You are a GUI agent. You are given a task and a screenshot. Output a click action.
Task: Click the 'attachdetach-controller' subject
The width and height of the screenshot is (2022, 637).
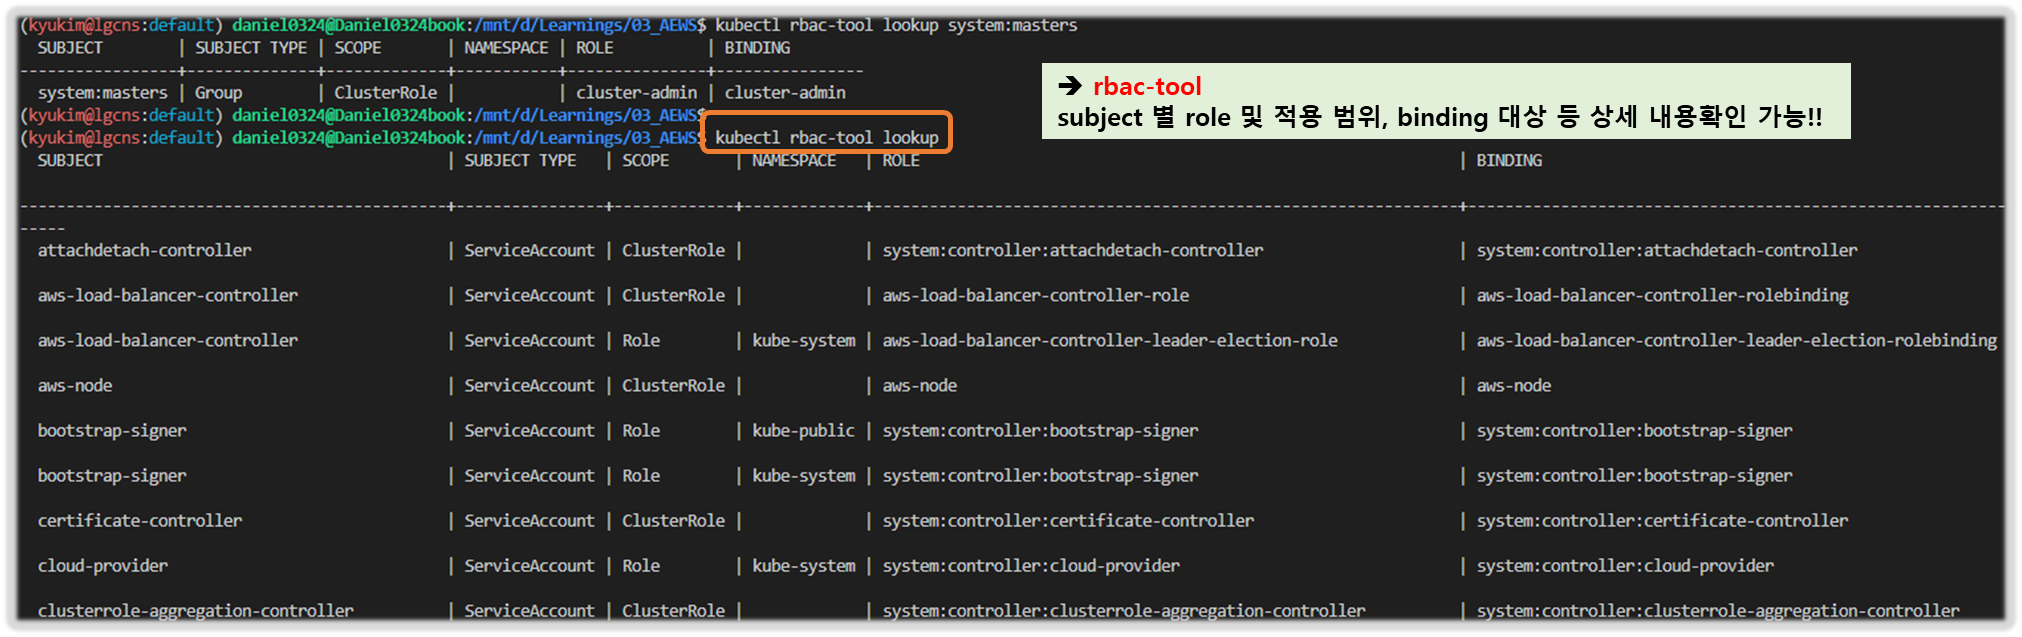pyautogui.click(x=145, y=250)
